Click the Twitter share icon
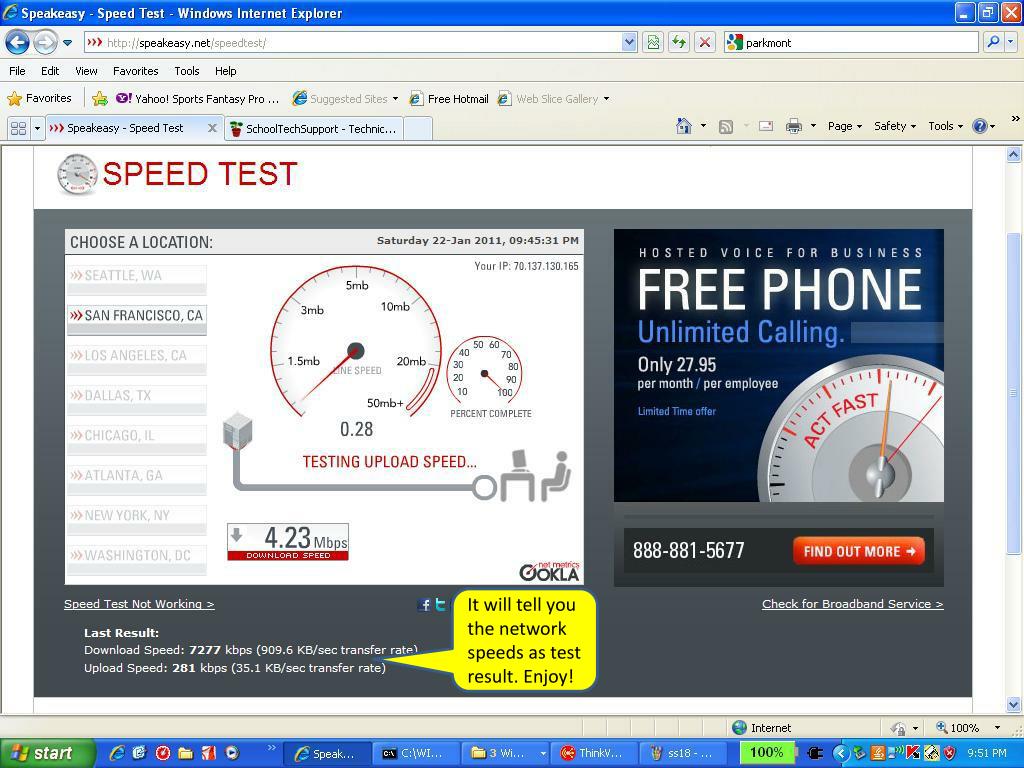Viewport: 1024px width, 768px height. tap(441, 605)
